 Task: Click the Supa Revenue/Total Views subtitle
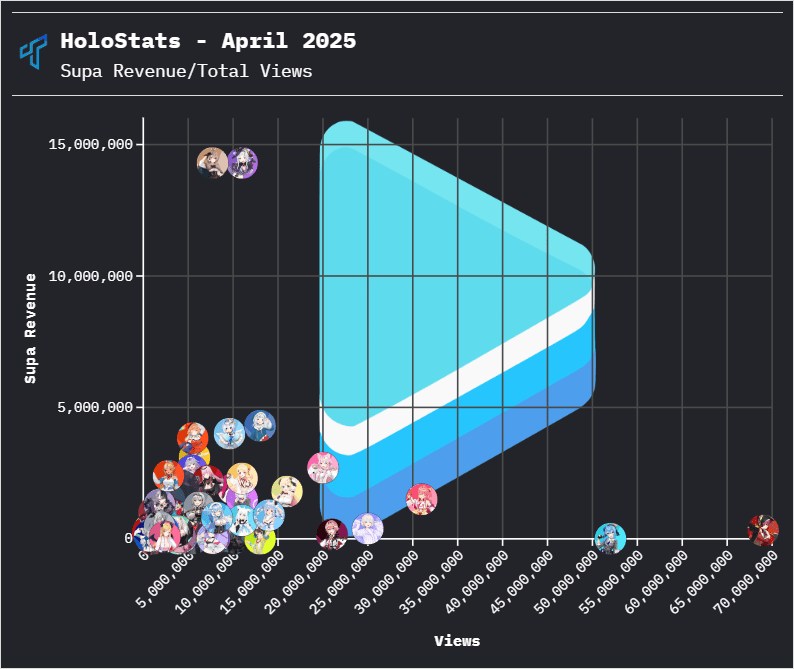click(186, 71)
